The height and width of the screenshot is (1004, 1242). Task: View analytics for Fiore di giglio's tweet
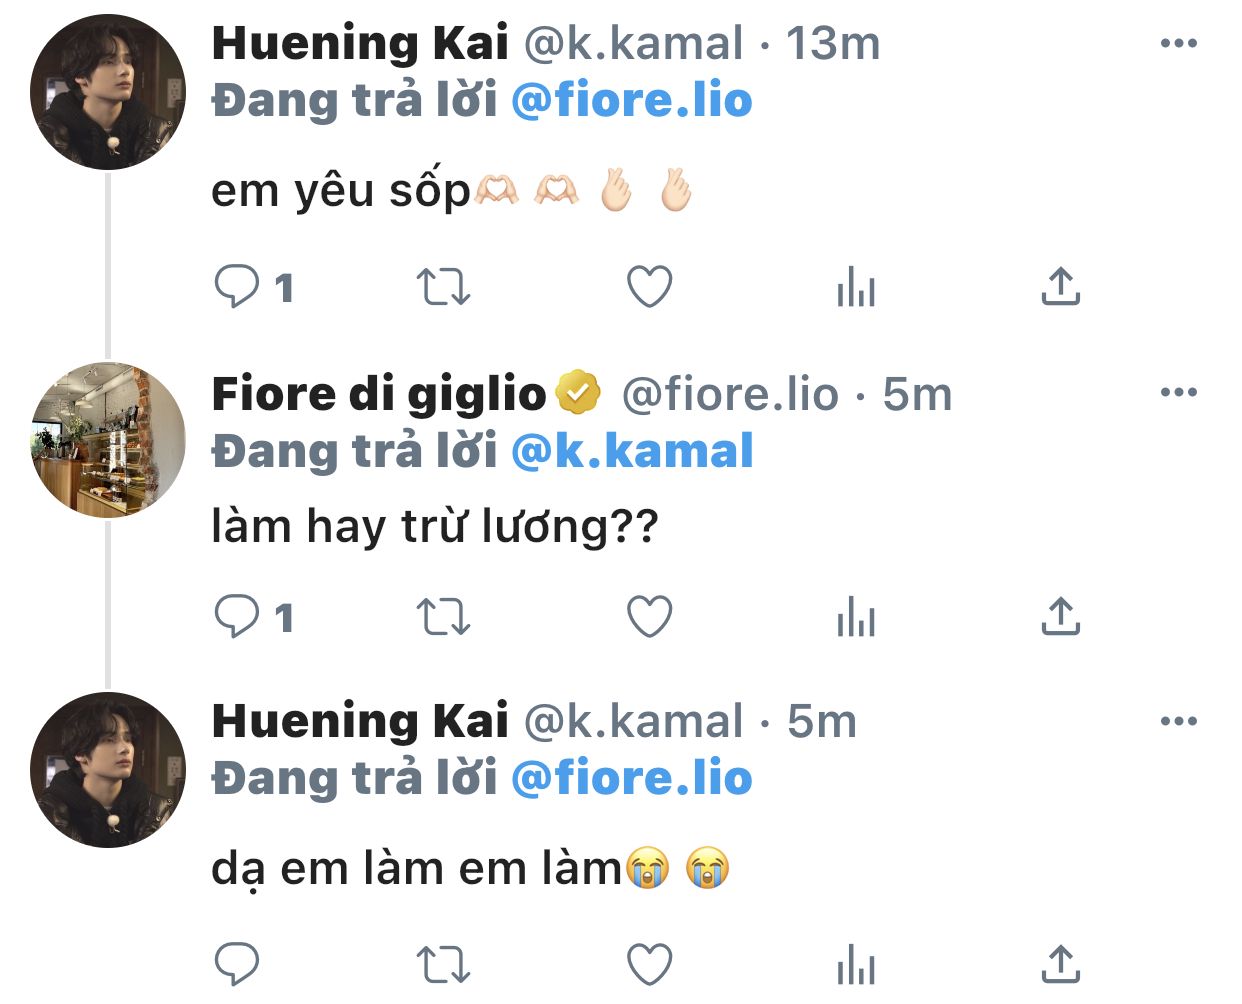coord(856,617)
